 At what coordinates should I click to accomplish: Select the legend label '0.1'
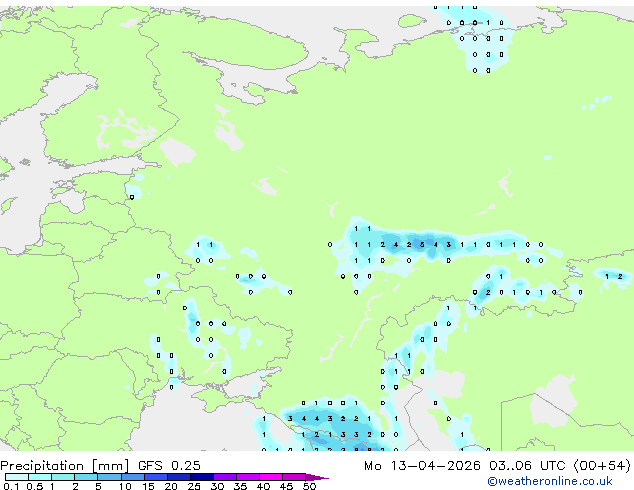click(x=11, y=486)
